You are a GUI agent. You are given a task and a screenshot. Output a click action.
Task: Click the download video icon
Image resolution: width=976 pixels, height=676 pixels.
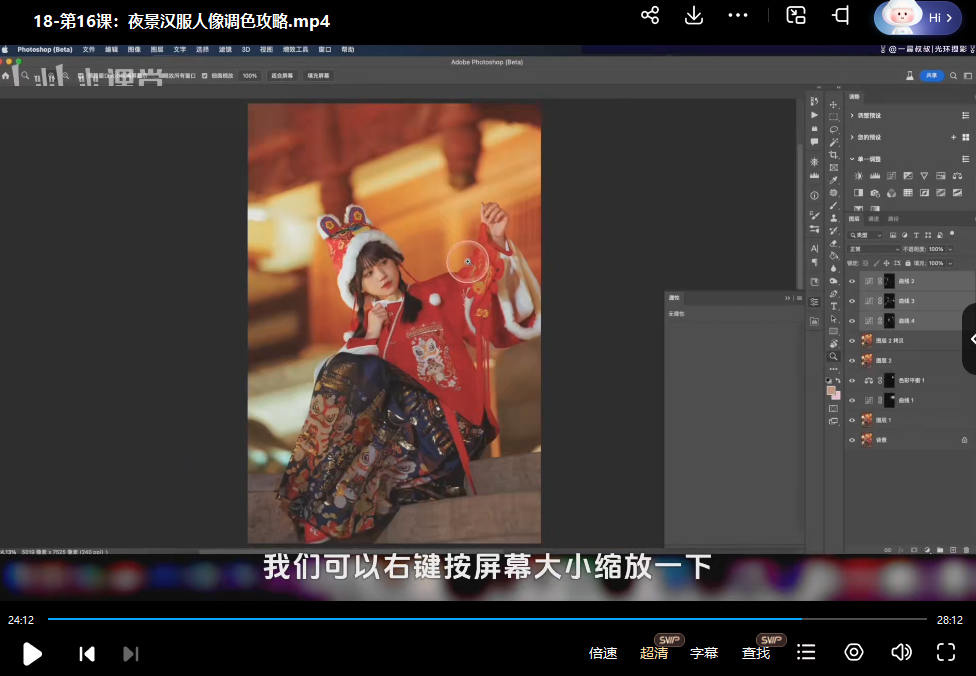tap(694, 15)
